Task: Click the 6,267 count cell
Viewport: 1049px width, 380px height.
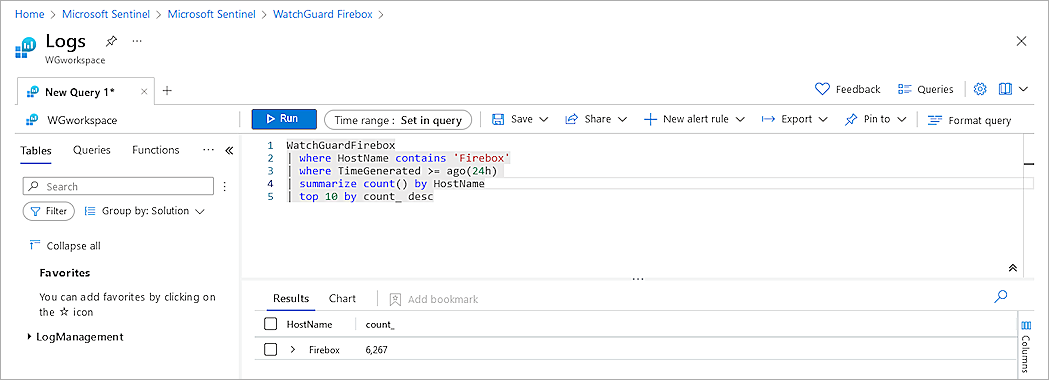Action: pyautogui.click(x=377, y=350)
